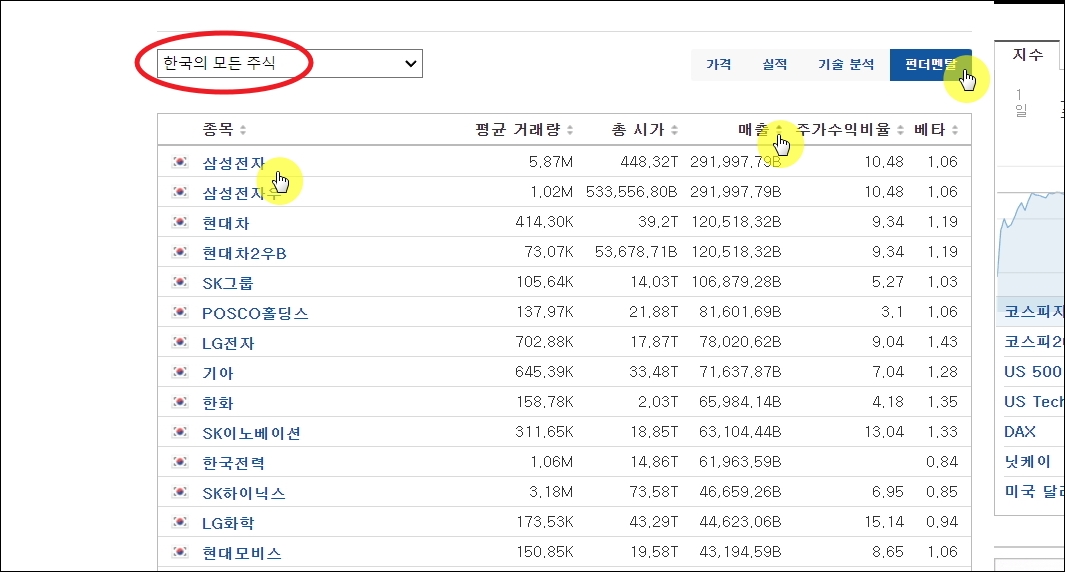Click Korean flag icon beside SK그룹
Screen dimensions: 1065x572
180,281
